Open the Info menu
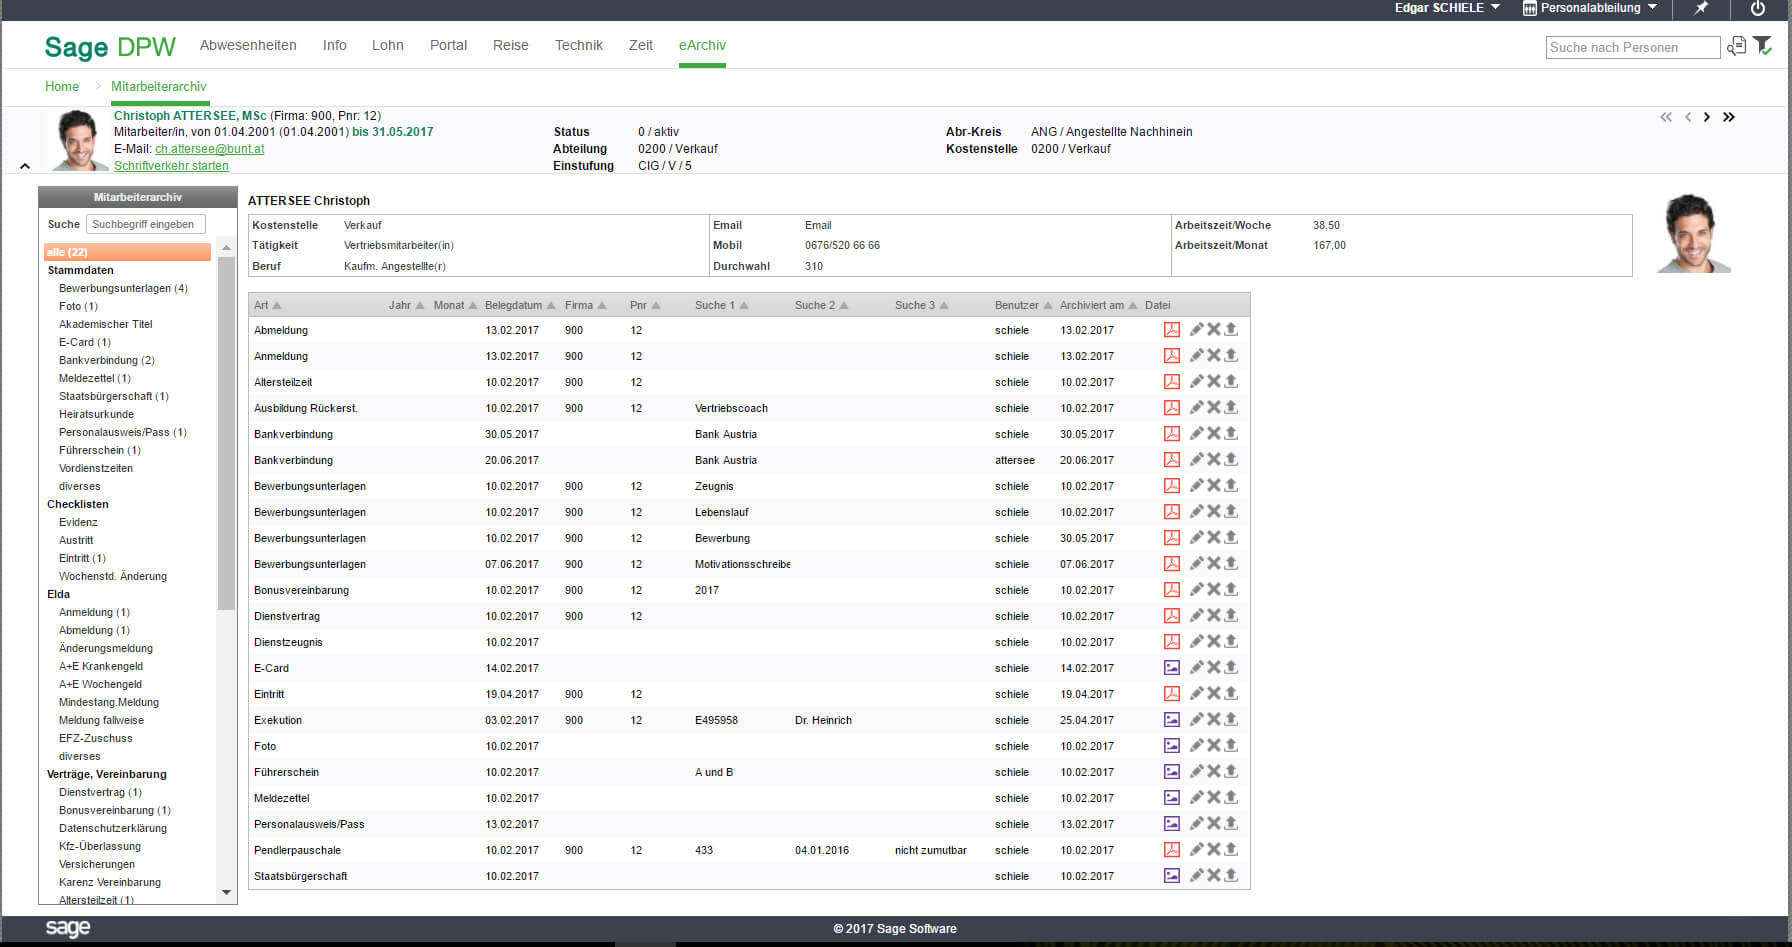The height and width of the screenshot is (947, 1792). point(335,45)
